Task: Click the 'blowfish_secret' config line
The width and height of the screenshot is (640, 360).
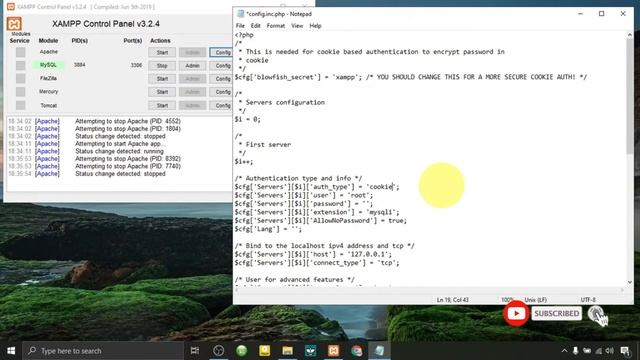Action: click(x=411, y=77)
